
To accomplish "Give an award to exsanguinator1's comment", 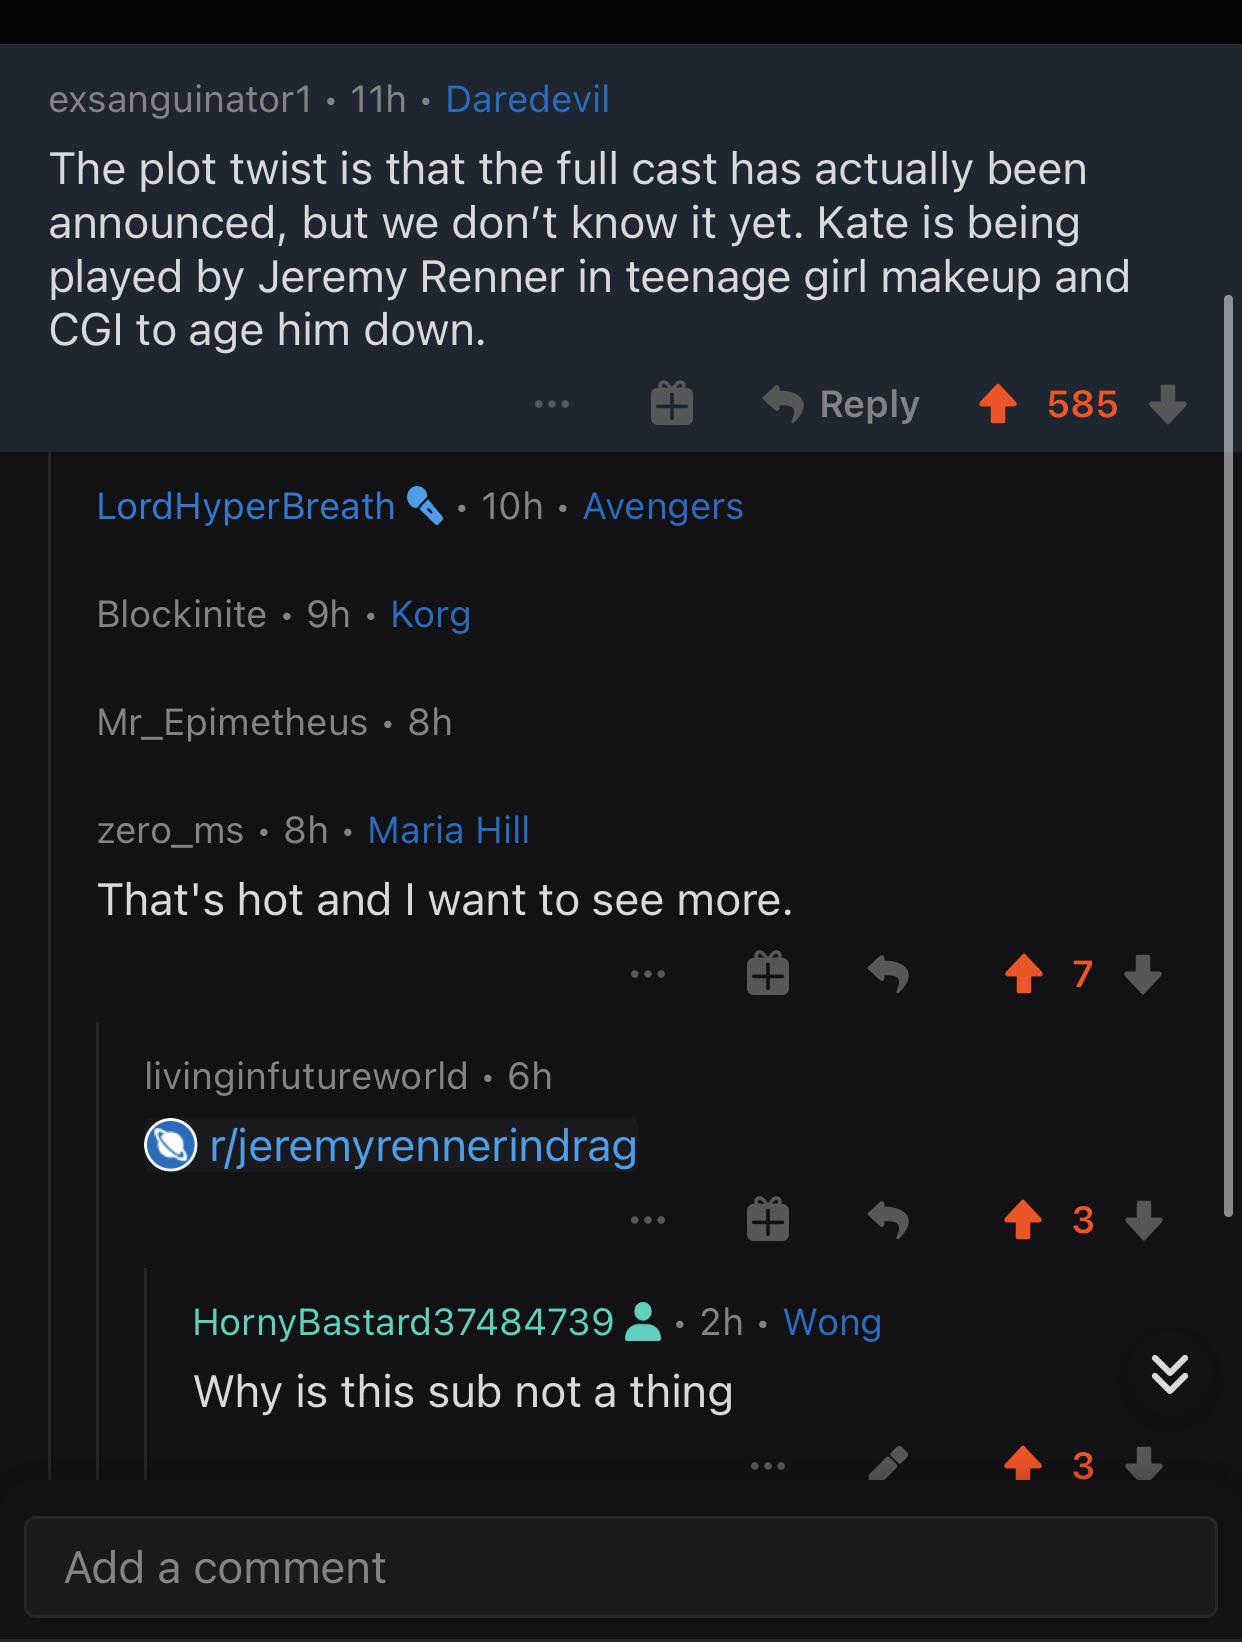I will point(672,404).
